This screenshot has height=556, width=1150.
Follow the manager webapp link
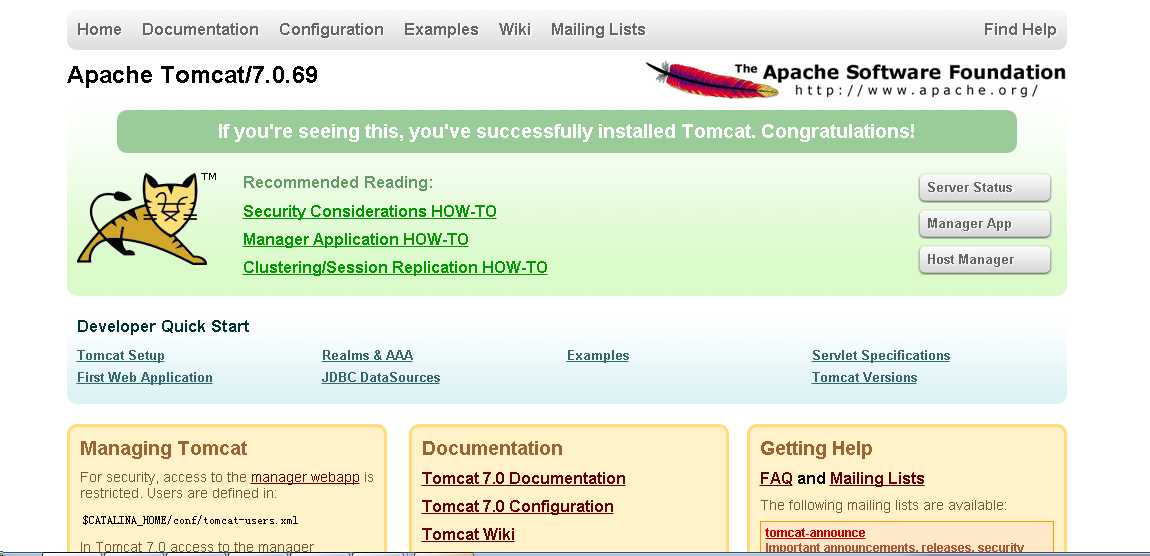tap(305, 478)
